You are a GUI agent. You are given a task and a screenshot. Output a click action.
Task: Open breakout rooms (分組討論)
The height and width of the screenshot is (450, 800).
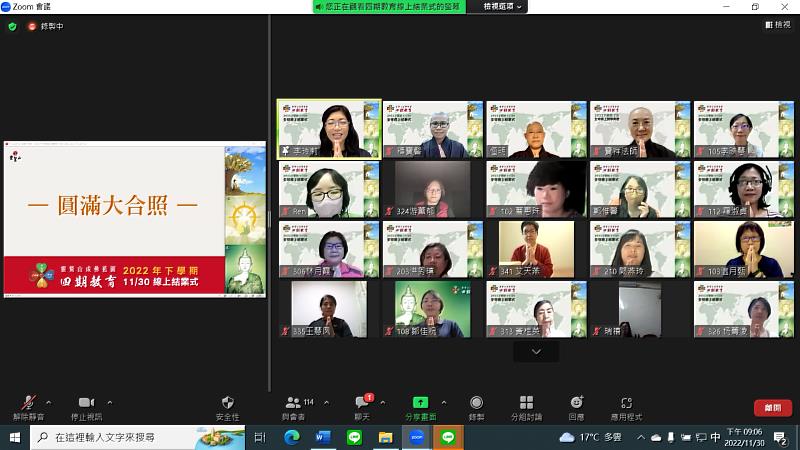[x=526, y=402]
